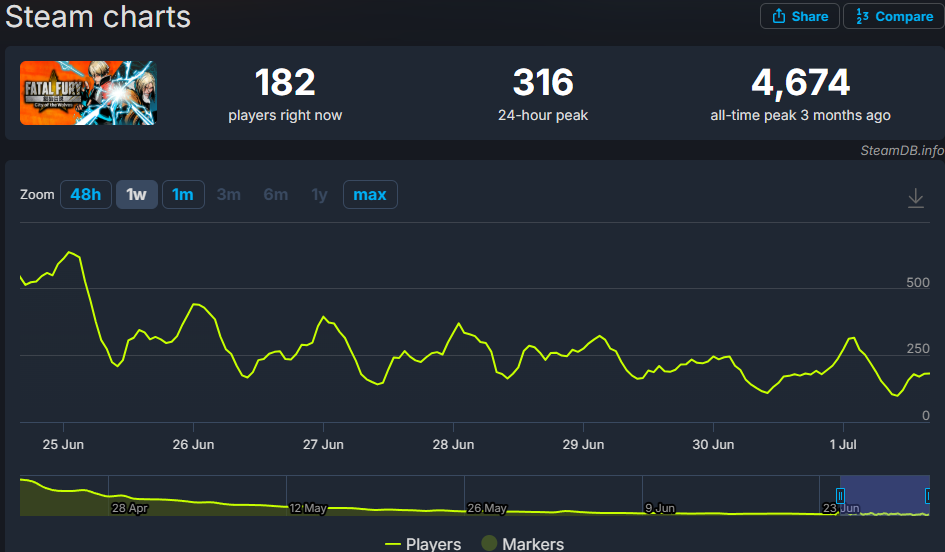The height and width of the screenshot is (552, 945).
Task: Select the disabled 6m zoom option
Action: click(x=275, y=195)
